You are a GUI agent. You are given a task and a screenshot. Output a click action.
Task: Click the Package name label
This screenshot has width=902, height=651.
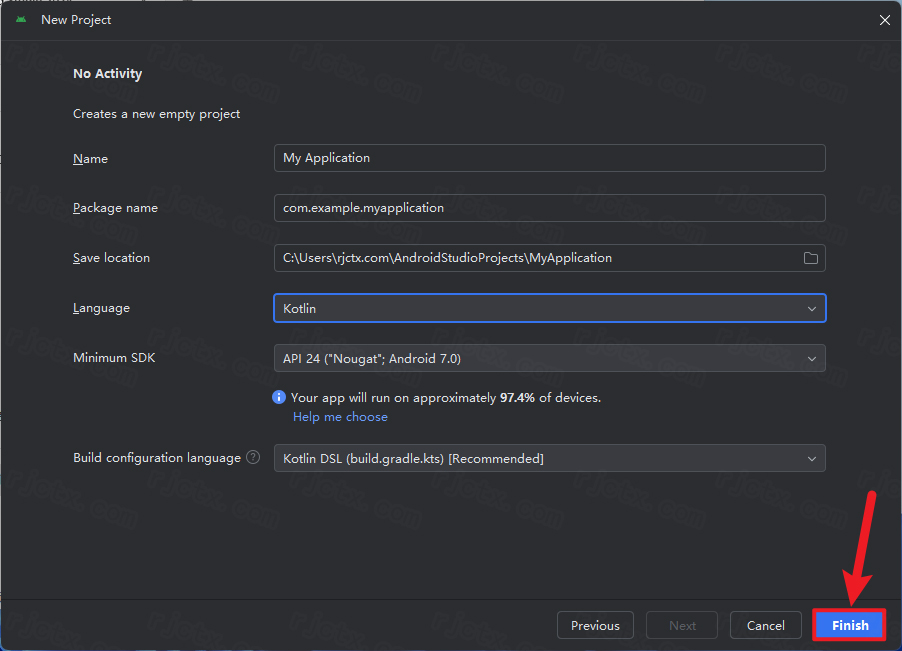click(115, 208)
